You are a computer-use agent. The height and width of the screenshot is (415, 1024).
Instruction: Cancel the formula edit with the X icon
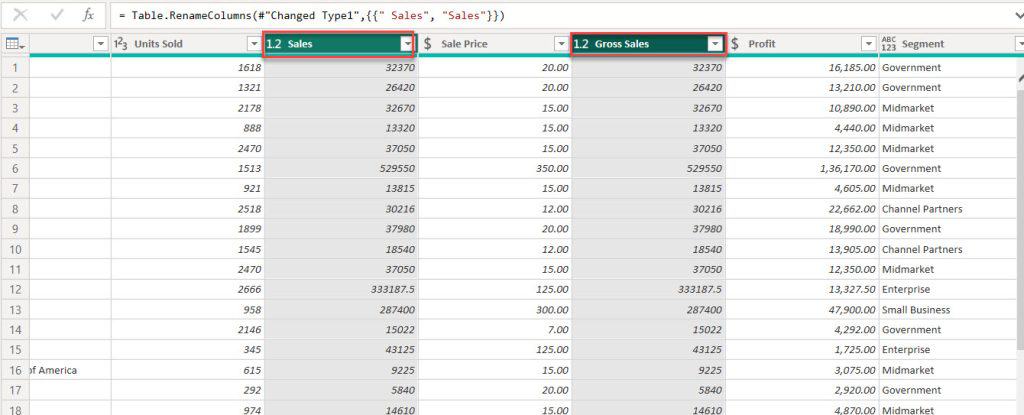tap(21, 15)
